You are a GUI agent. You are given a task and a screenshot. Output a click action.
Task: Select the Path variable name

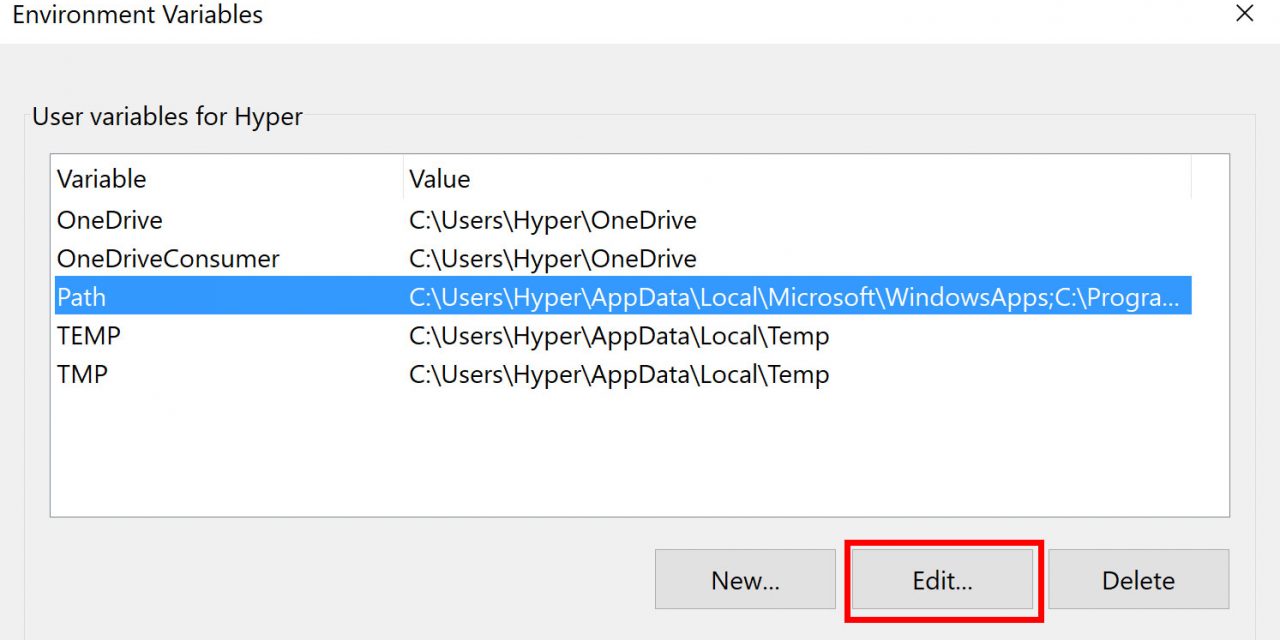[81, 297]
